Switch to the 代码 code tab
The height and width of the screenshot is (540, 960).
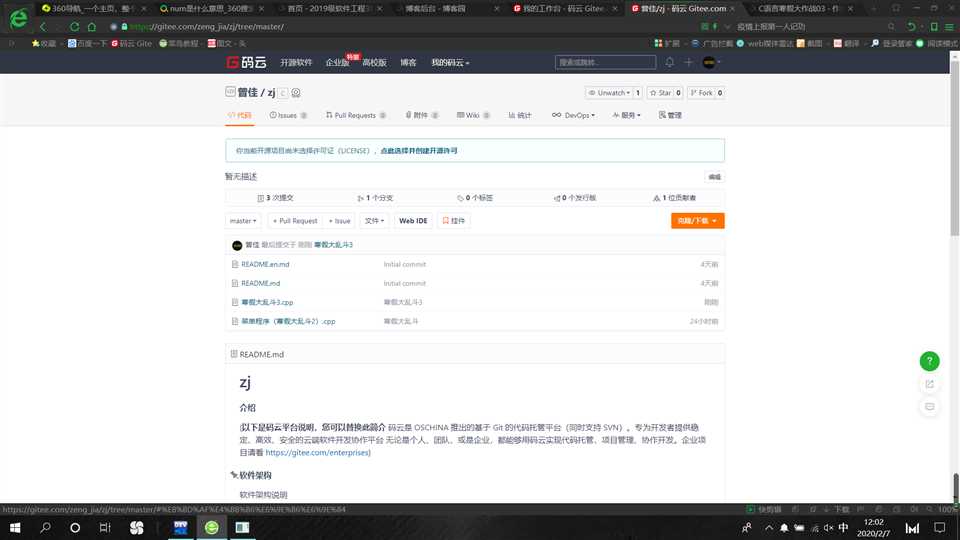239,115
